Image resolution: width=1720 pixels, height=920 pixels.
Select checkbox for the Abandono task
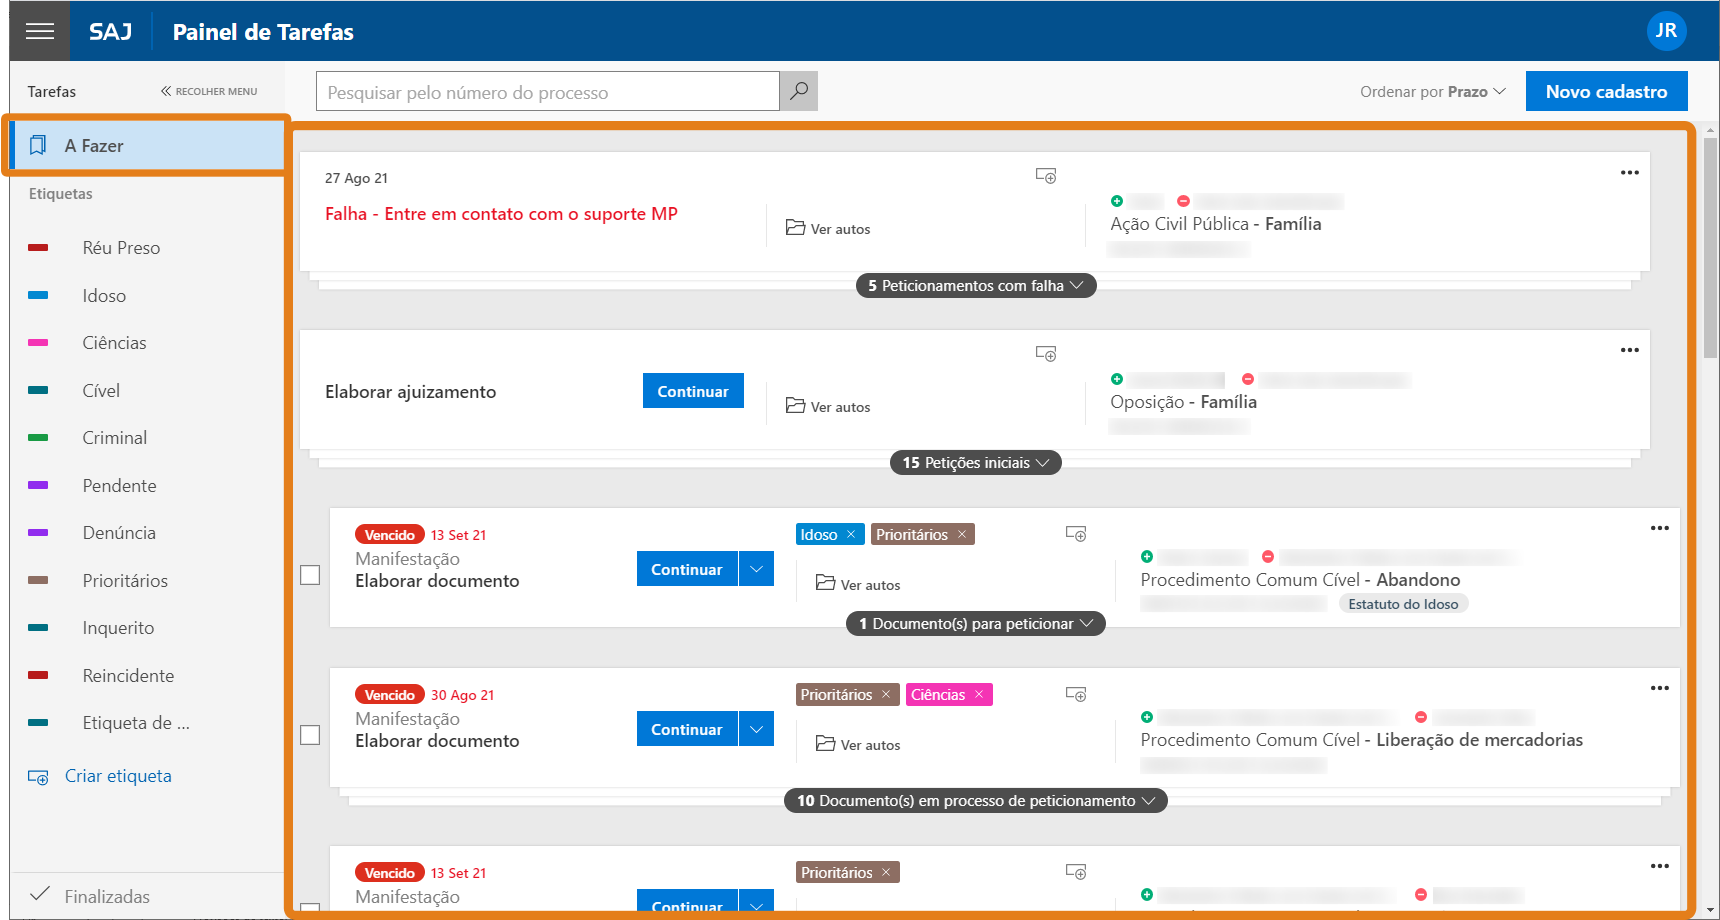coord(310,575)
